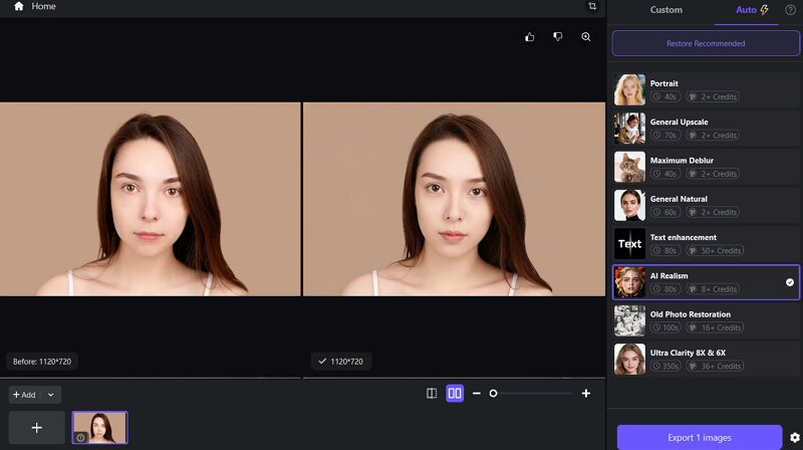Select the Text enhancement model

[706, 244]
